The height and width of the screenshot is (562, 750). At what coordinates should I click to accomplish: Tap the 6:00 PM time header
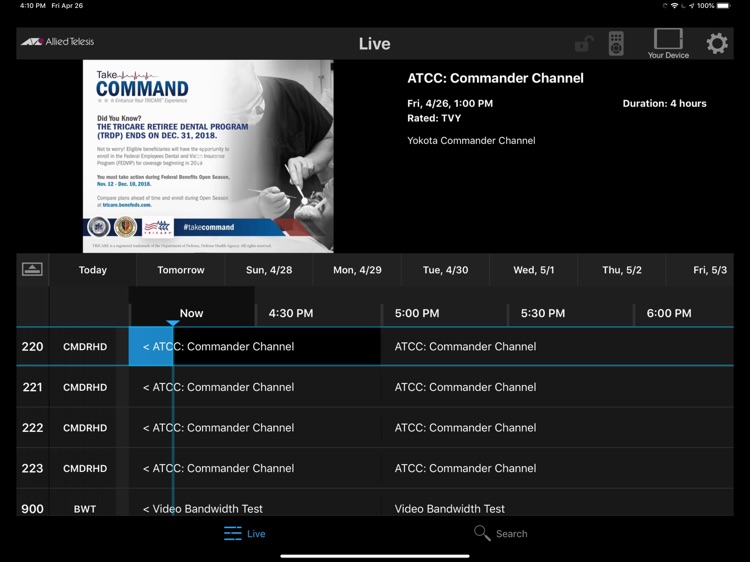(669, 313)
